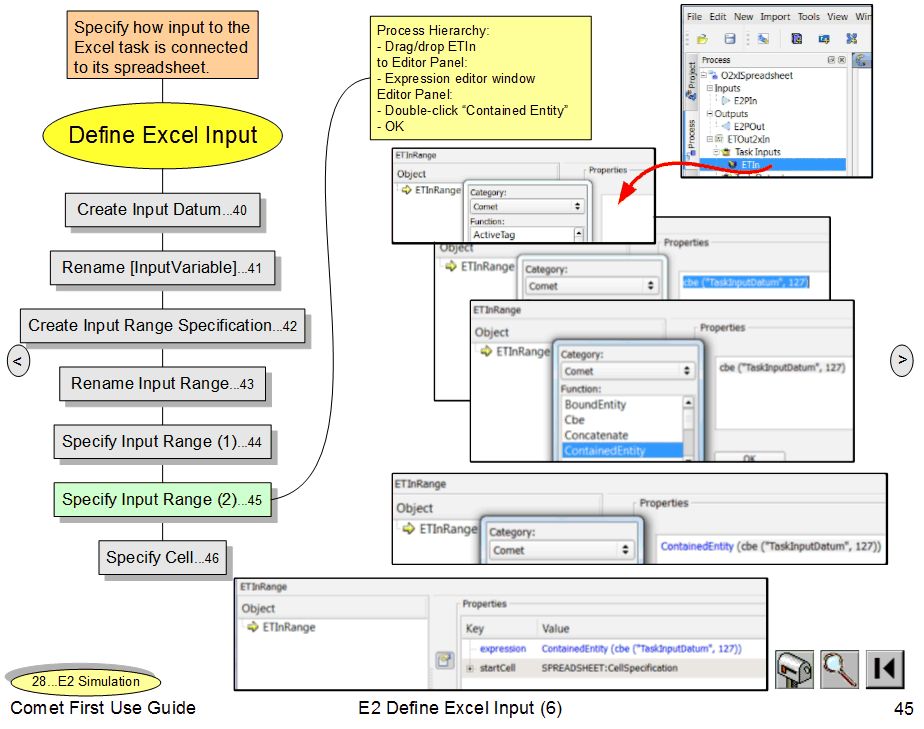Click the dark blue document toolbar icon
Image resolution: width=924 pixels, height=729 pixels.
point(796,39)
